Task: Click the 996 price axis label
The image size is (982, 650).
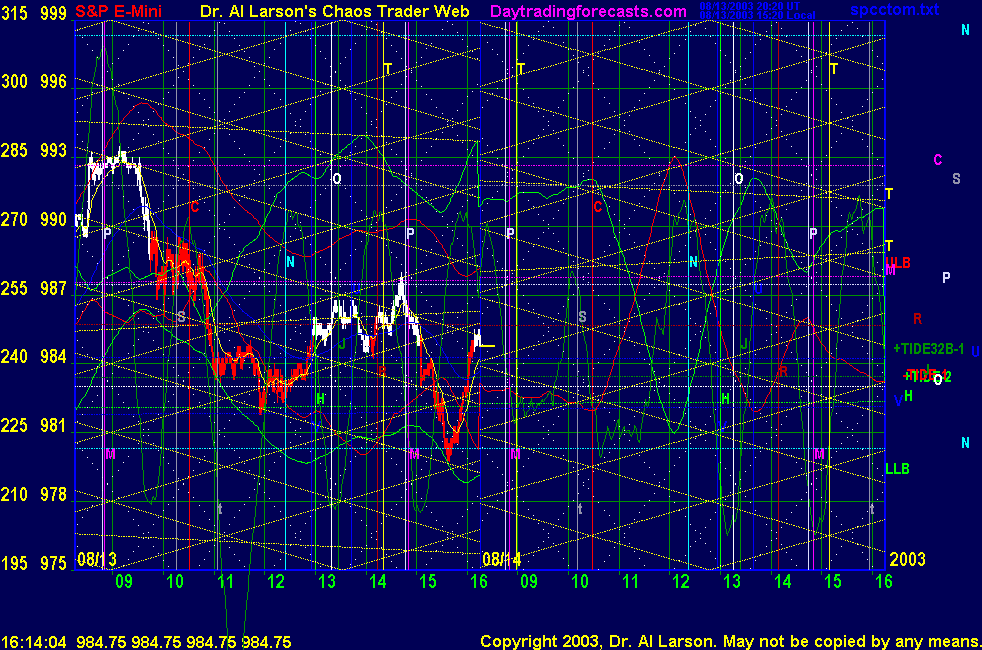Action: click(x=53, y=81)
